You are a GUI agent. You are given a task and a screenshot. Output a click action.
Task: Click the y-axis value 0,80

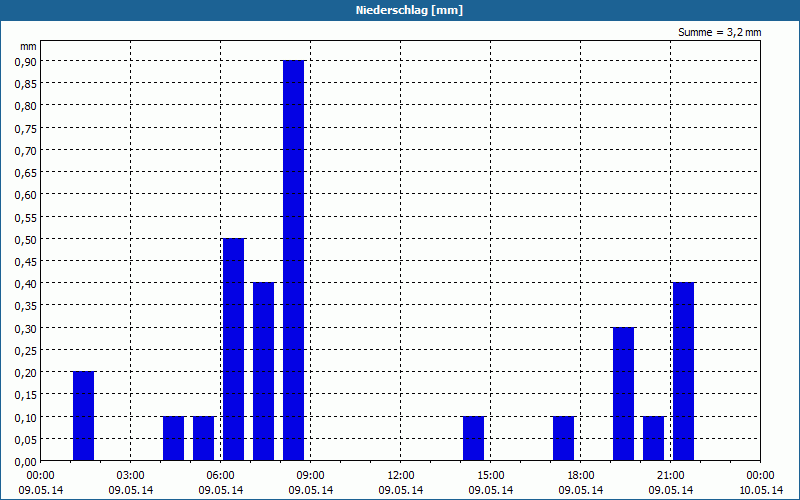click(26, 106)
